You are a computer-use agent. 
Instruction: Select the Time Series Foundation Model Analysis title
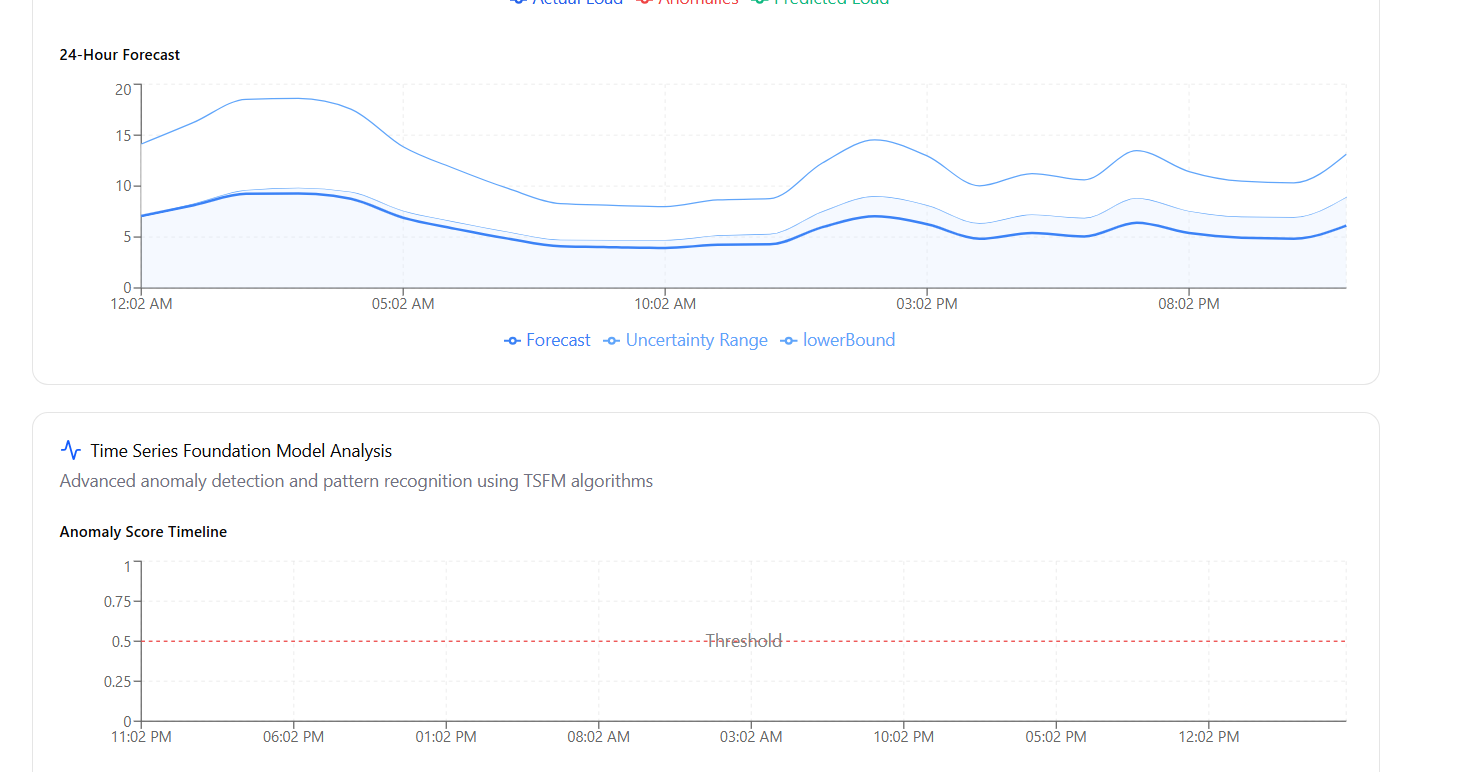click(x=241, y=451)
